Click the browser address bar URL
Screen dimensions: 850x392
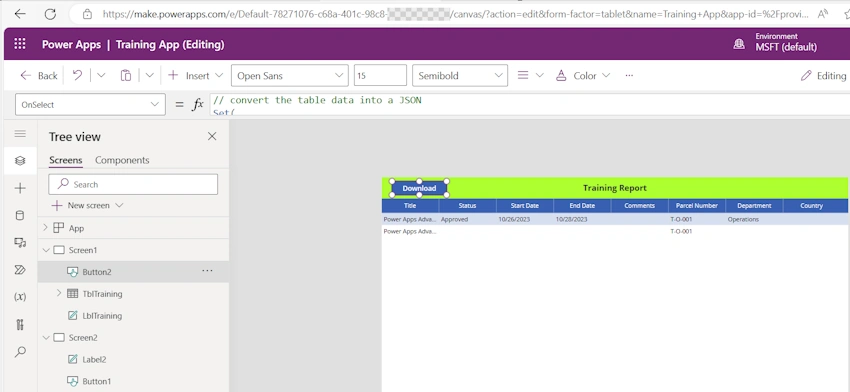click(x=454, y=14)
